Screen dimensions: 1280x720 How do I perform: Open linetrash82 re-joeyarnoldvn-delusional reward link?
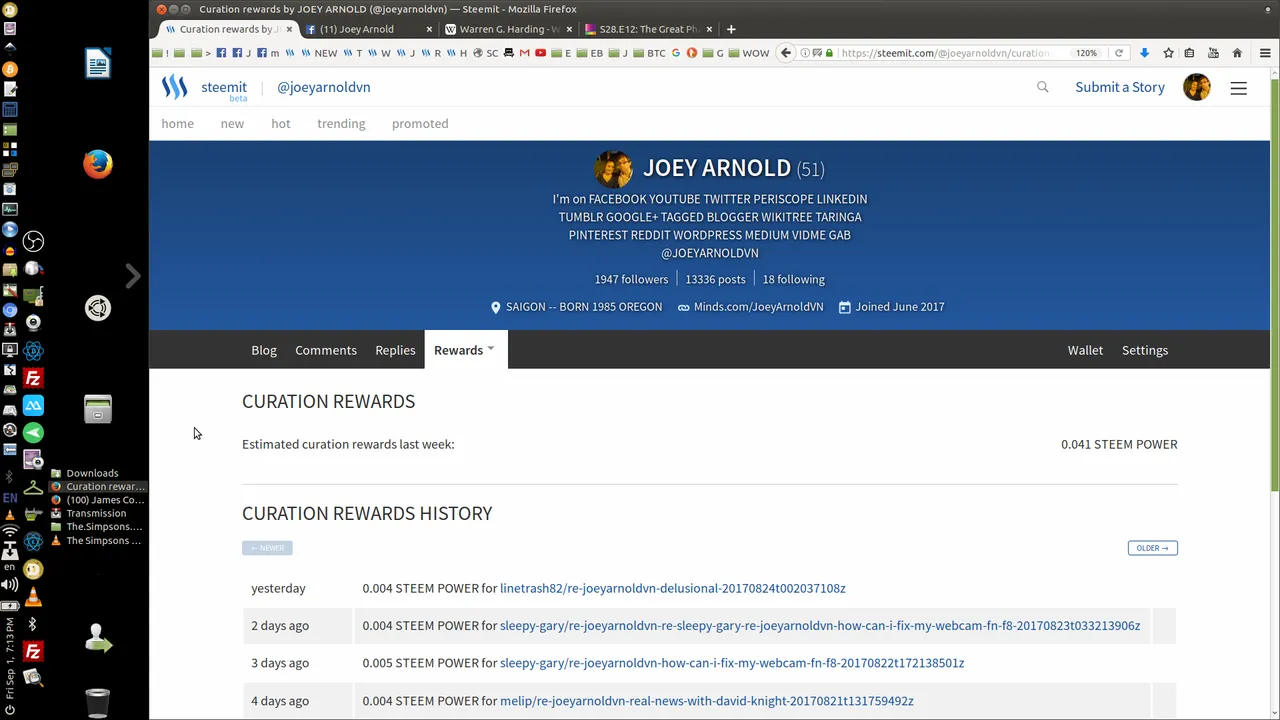pos(672,588)
